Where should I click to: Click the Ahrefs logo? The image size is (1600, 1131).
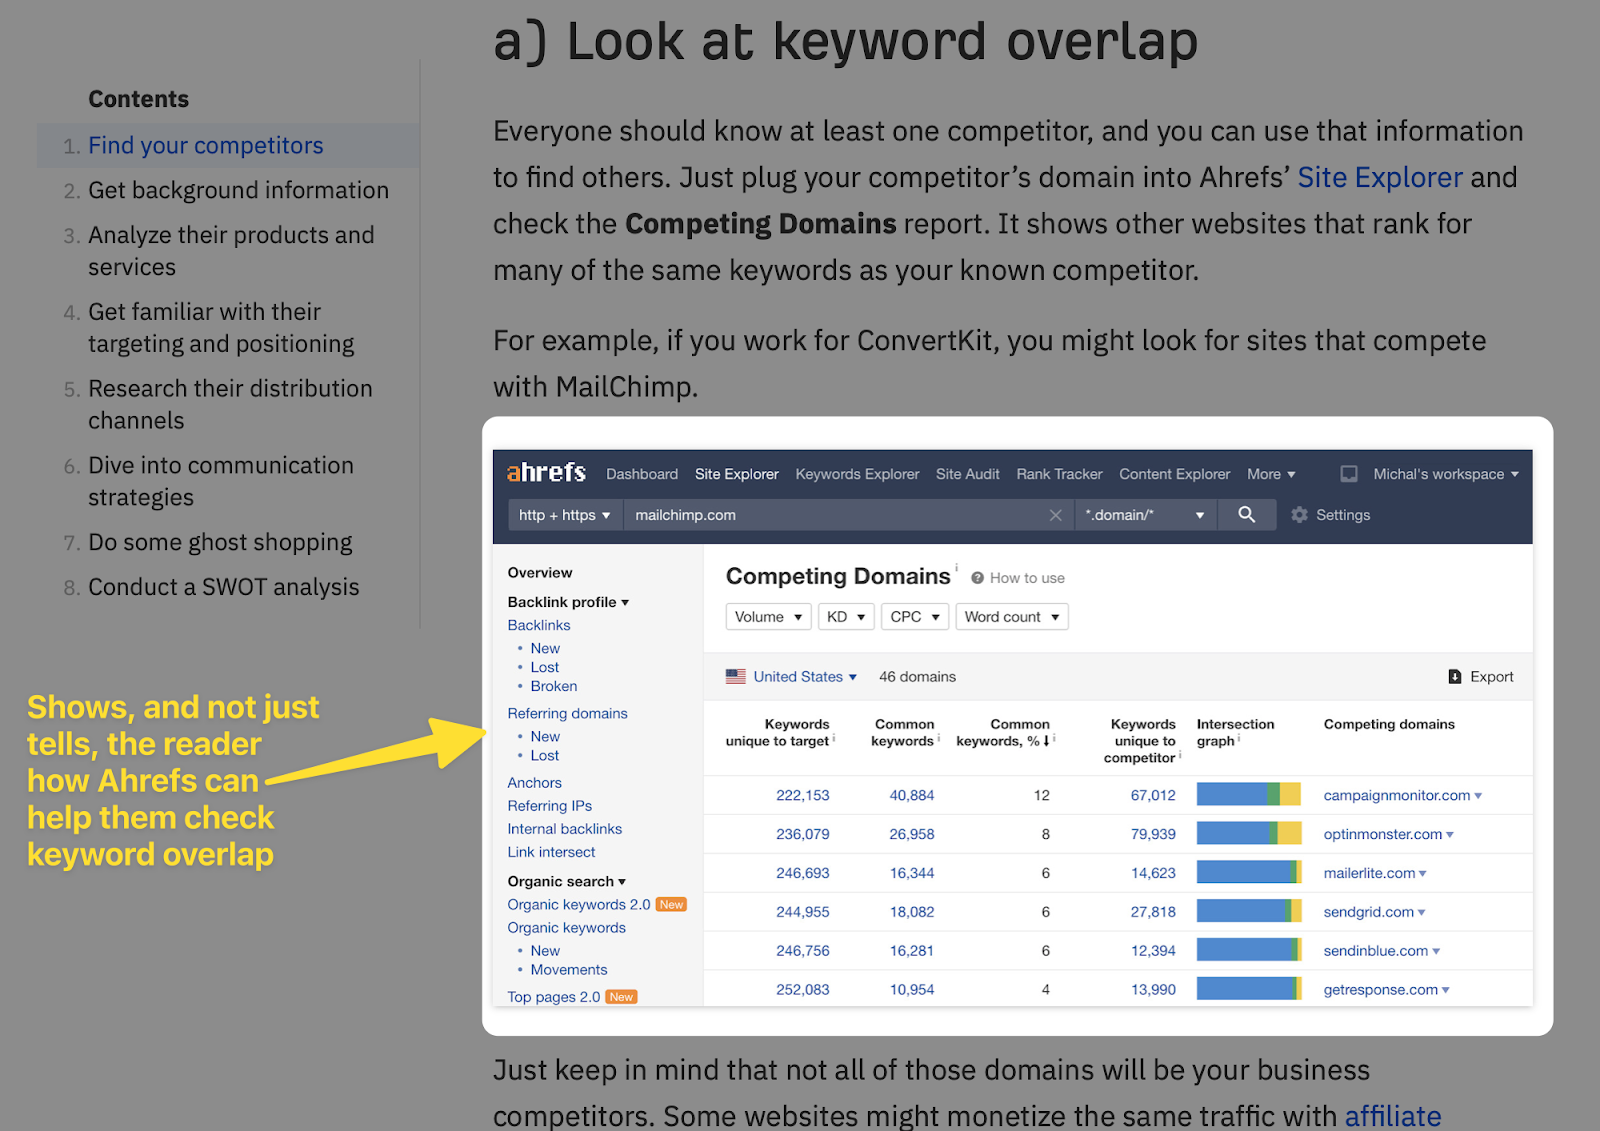tap(545, 472)
